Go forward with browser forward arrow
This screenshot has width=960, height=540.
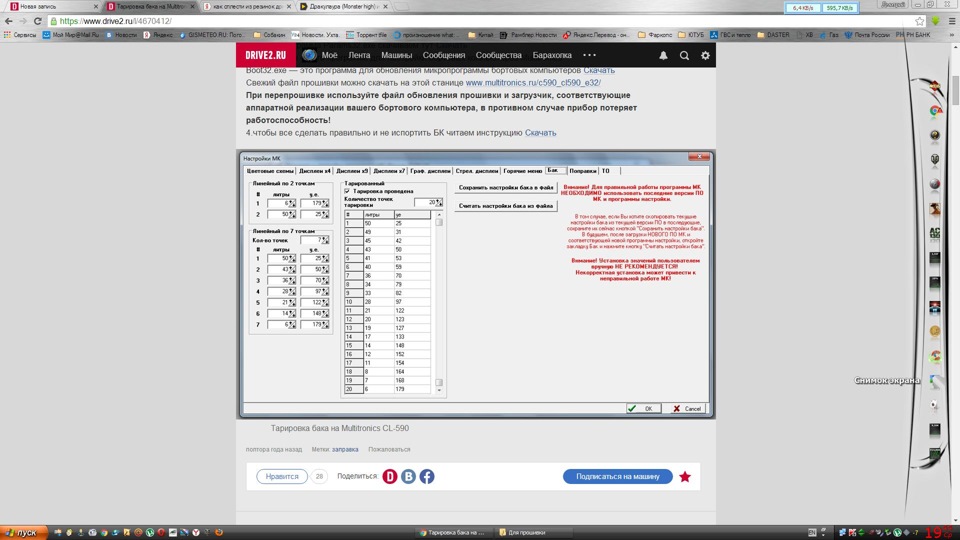tap(23, 21)
